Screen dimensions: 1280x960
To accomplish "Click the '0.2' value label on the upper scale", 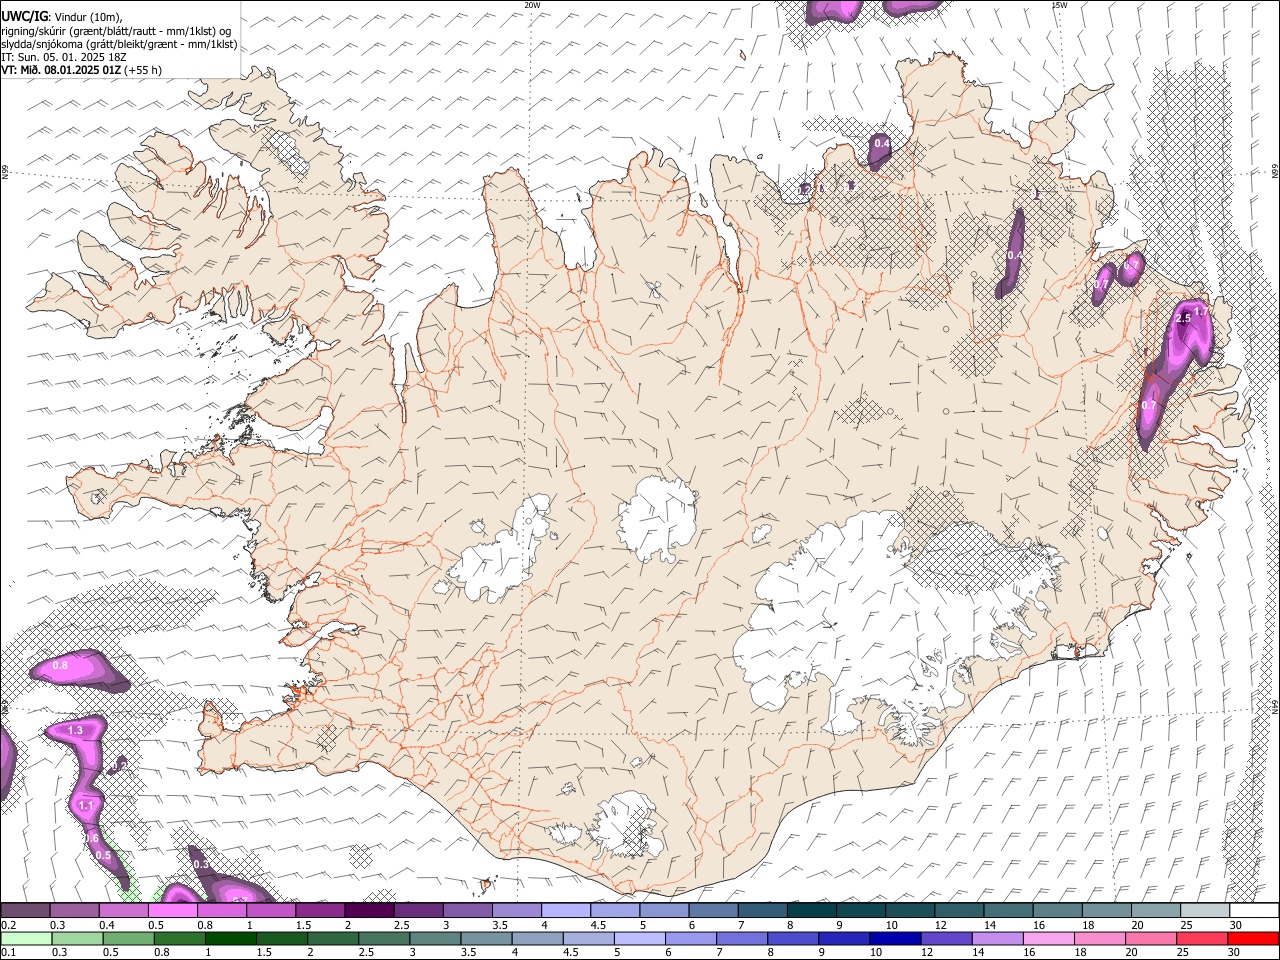I will (x=8, y=925).
